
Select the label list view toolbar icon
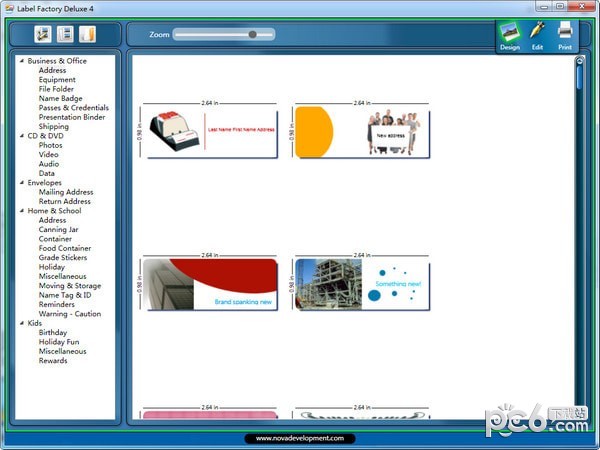(65, 34)
